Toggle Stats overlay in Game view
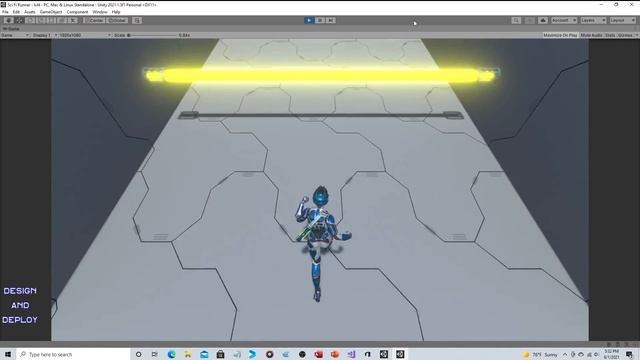Viewport: 640px width, 360px height. (610, 35)
